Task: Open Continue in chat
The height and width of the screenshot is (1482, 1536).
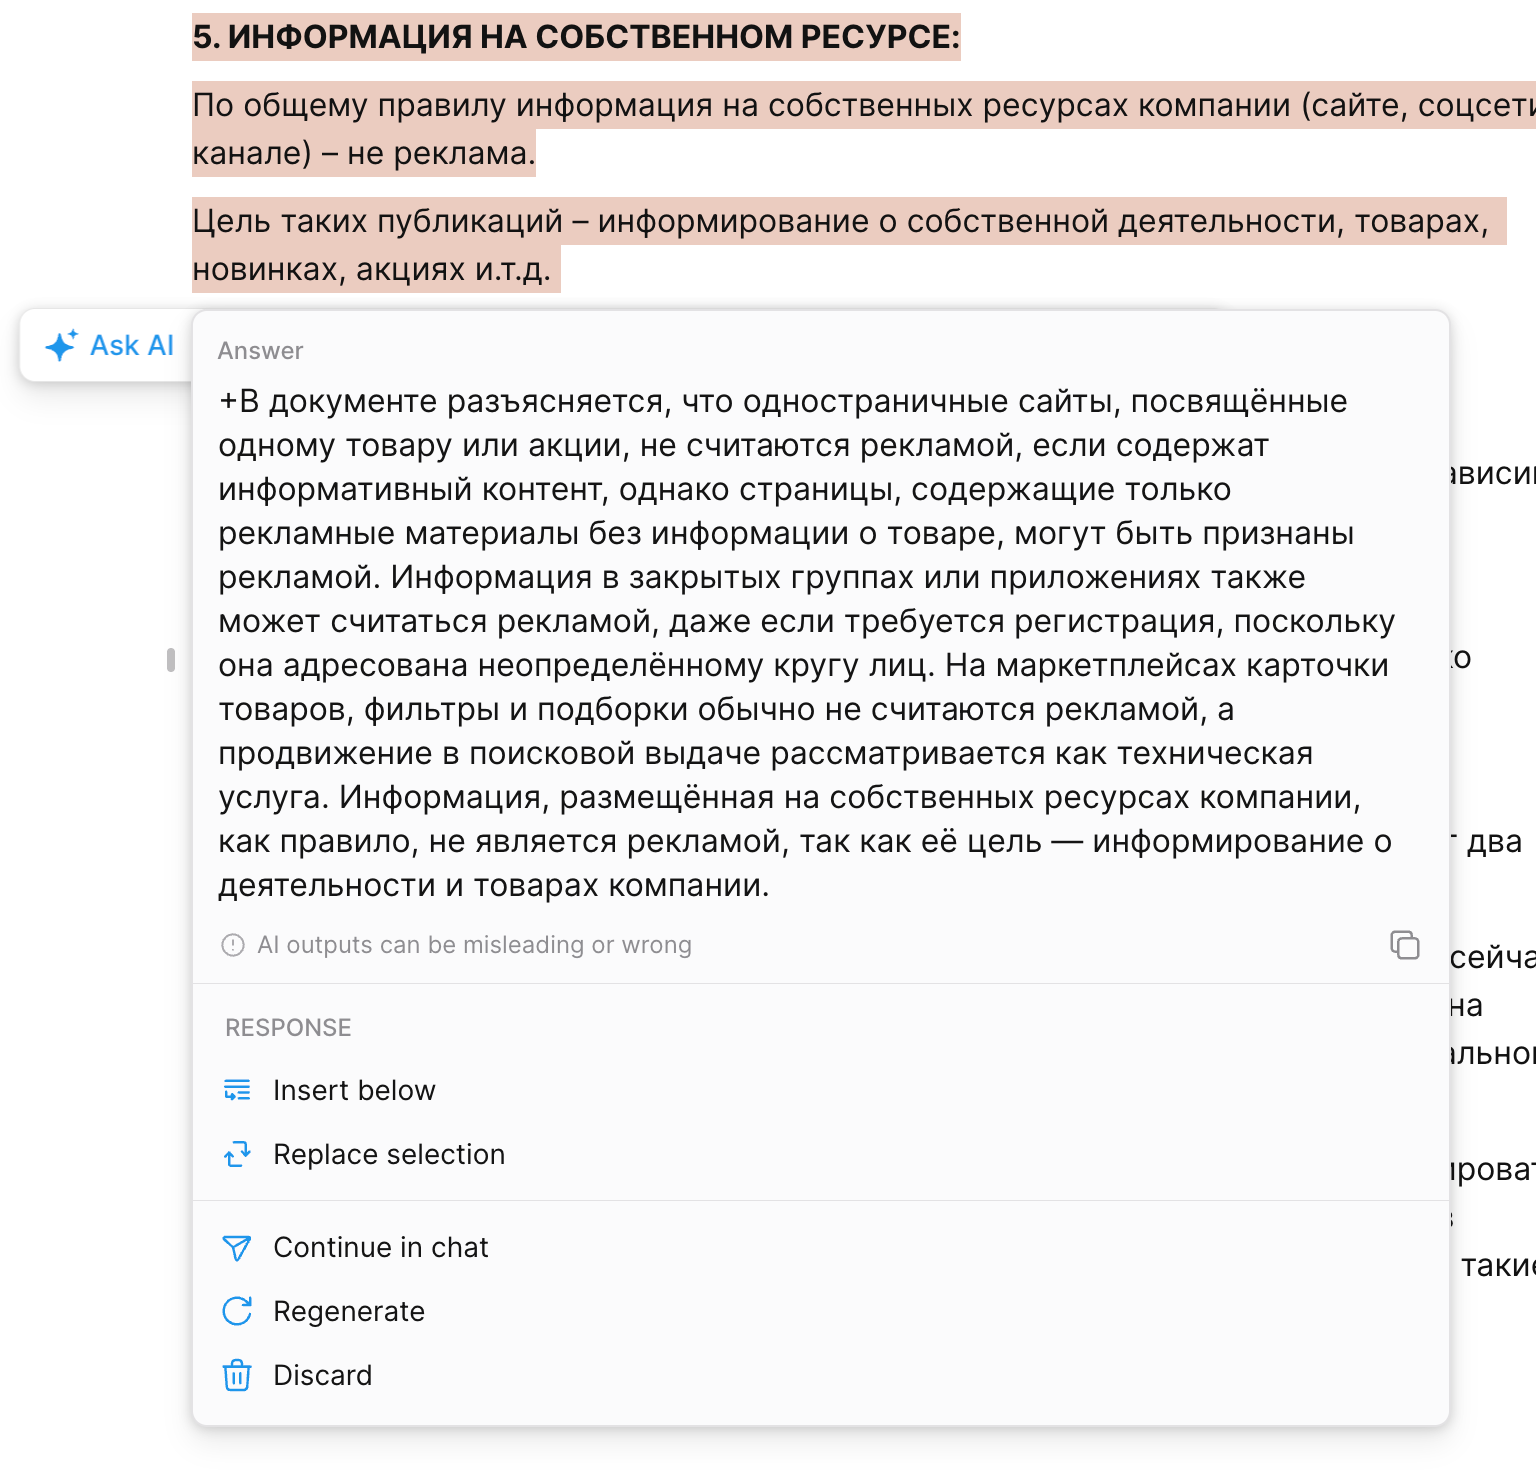Action: coord(381,1247)
